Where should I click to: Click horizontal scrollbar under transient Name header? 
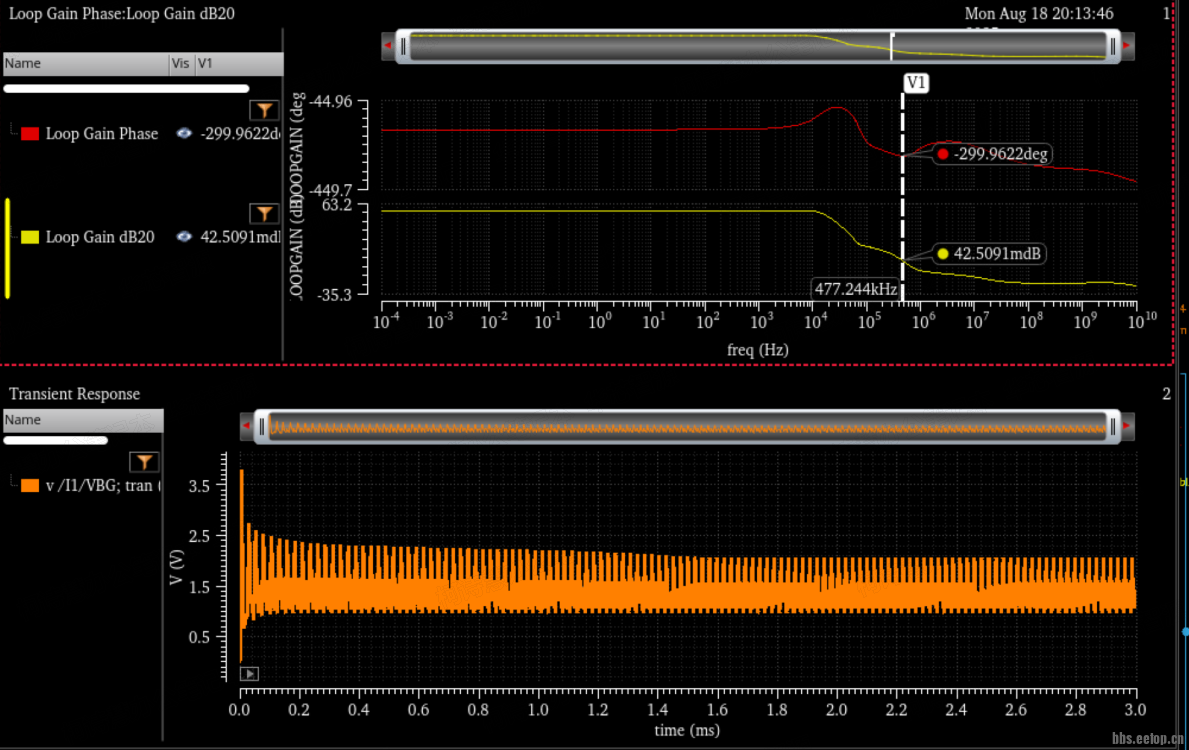coord(56,441)
